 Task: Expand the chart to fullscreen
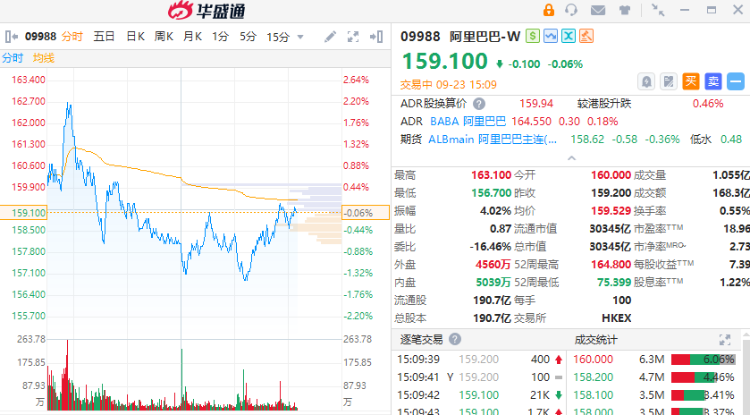pos(353,37)
